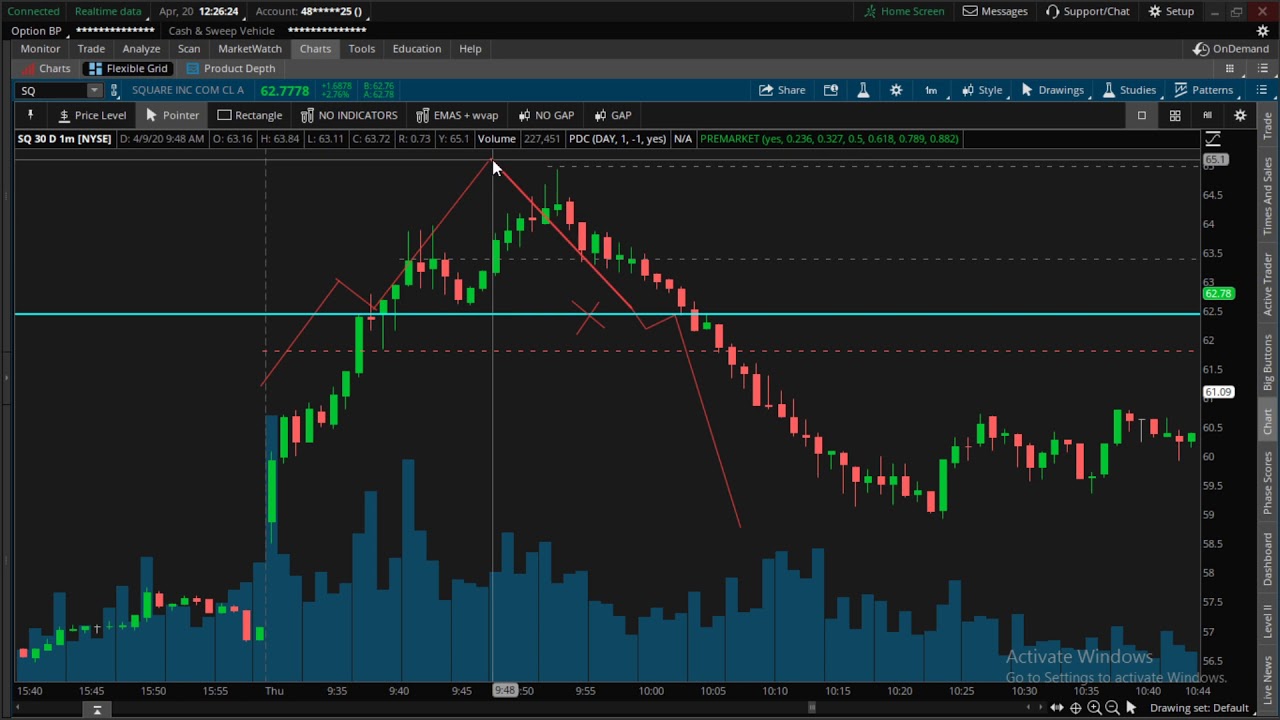Click the PREMARKET study label
The width and height of the screenshot is (1280, 720).
coord(829,139)
